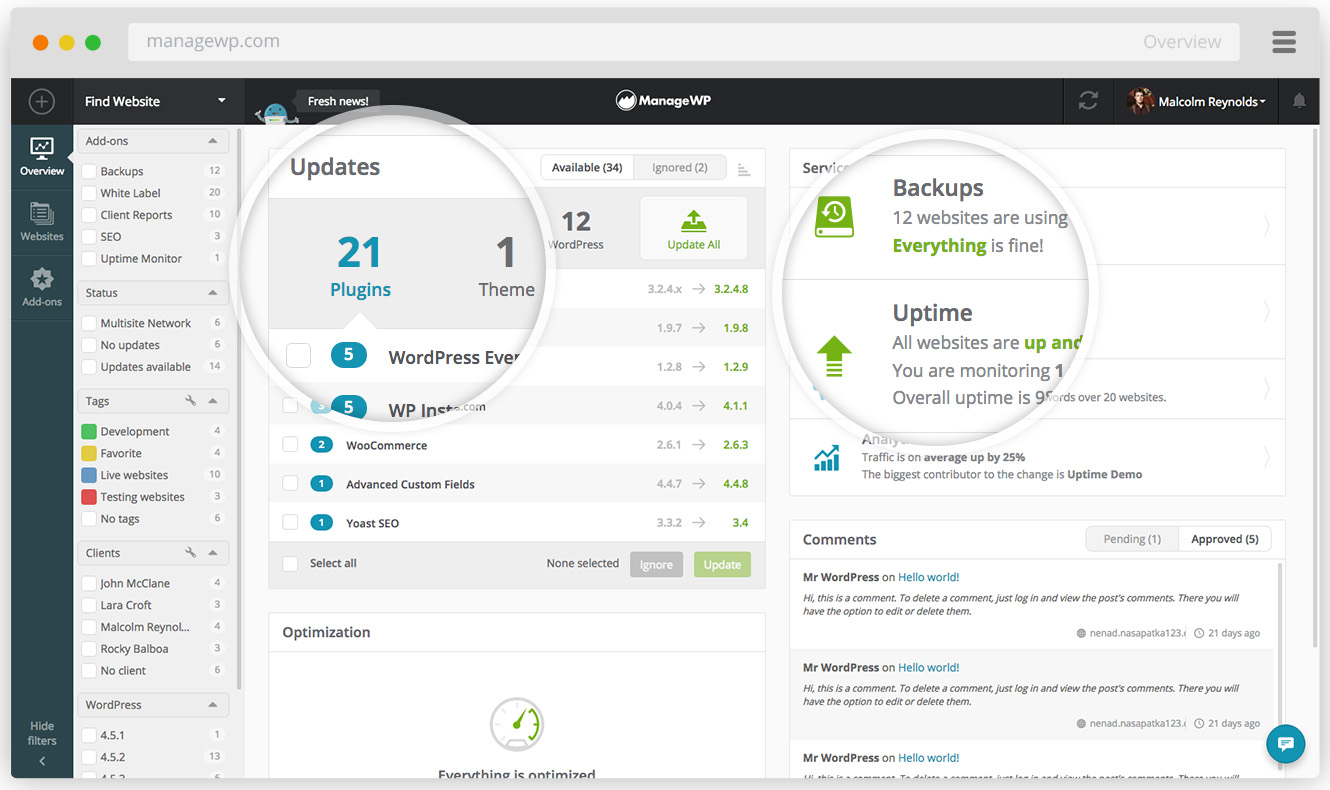Open the Overview panel in the sidebar
1330x790 pixels.
pos(41,155)
